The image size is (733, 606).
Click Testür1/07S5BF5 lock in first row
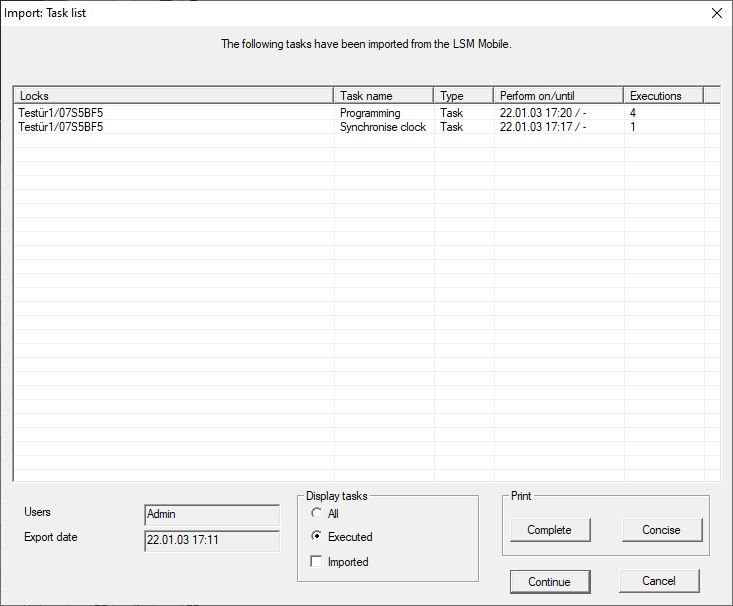point(60,113)
